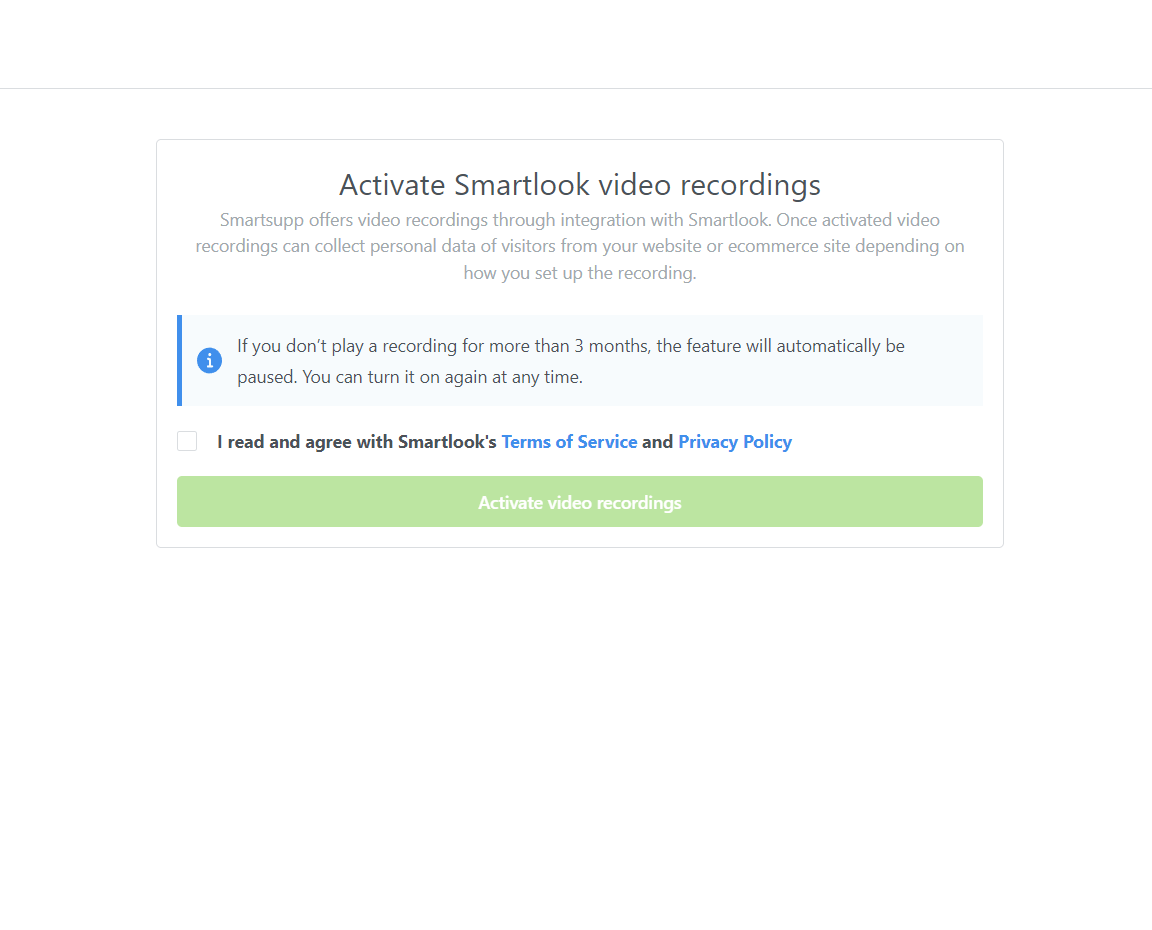The height and width of the screenshot is (930, 1152).
Task: Click the "how you set up the recording" line
Action: click(x=579, y=273)
